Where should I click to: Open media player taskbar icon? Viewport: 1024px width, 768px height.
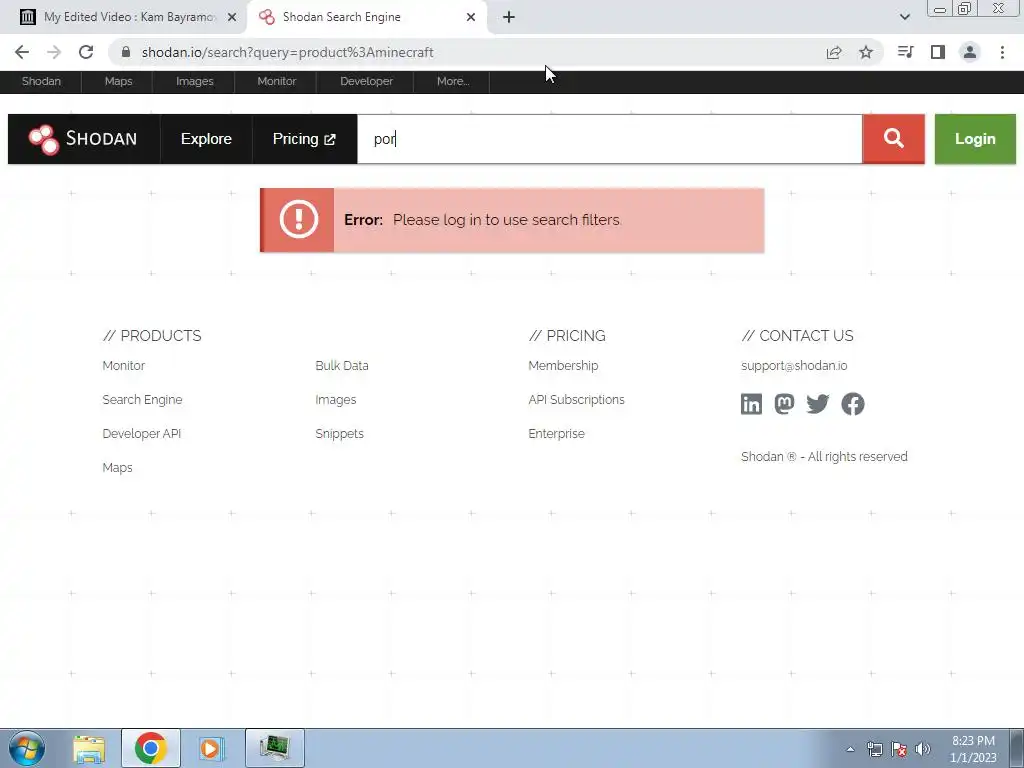point(212,748)
